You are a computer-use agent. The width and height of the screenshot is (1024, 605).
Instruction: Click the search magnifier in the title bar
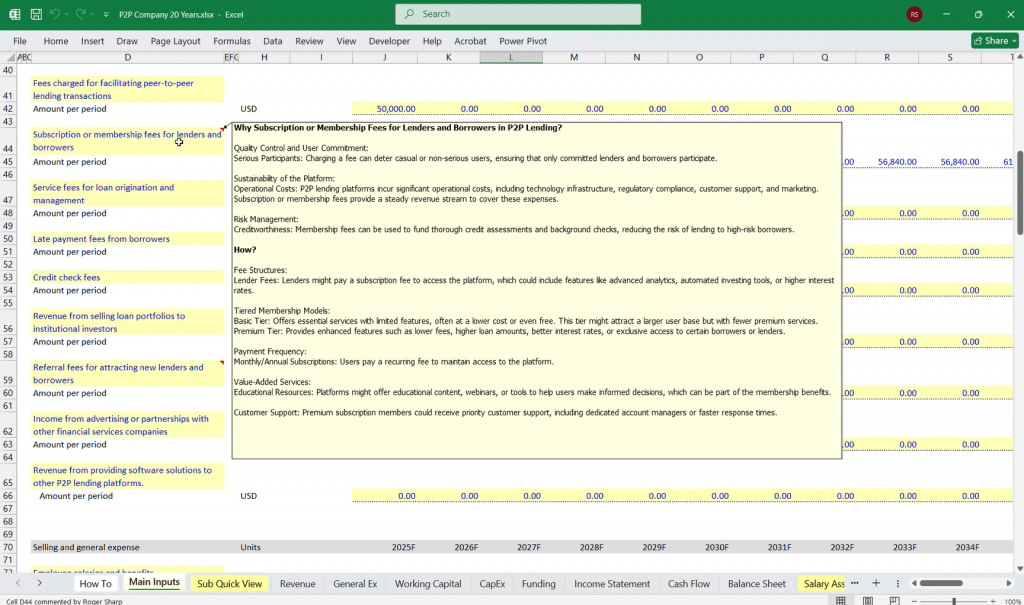(x=408, y=14)
